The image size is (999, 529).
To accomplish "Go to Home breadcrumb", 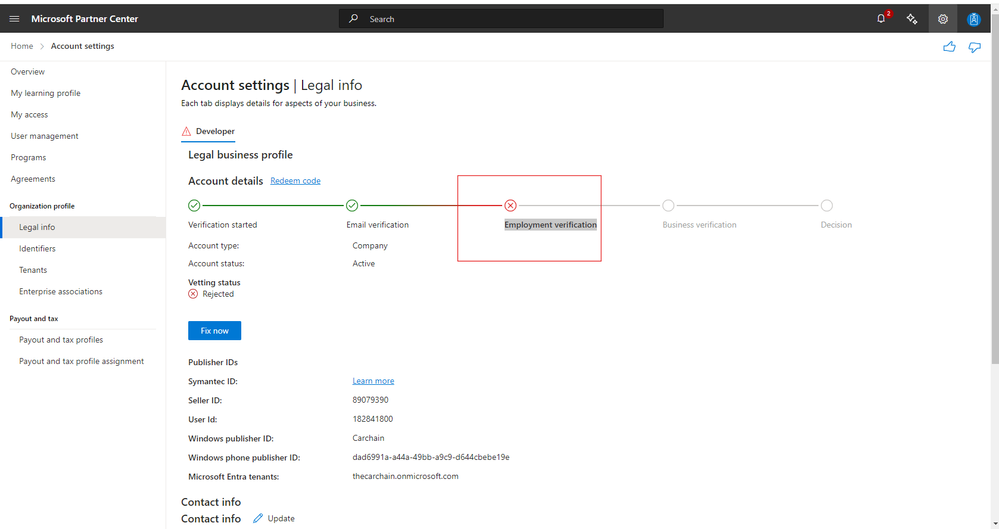I will (x=22, y=46).
